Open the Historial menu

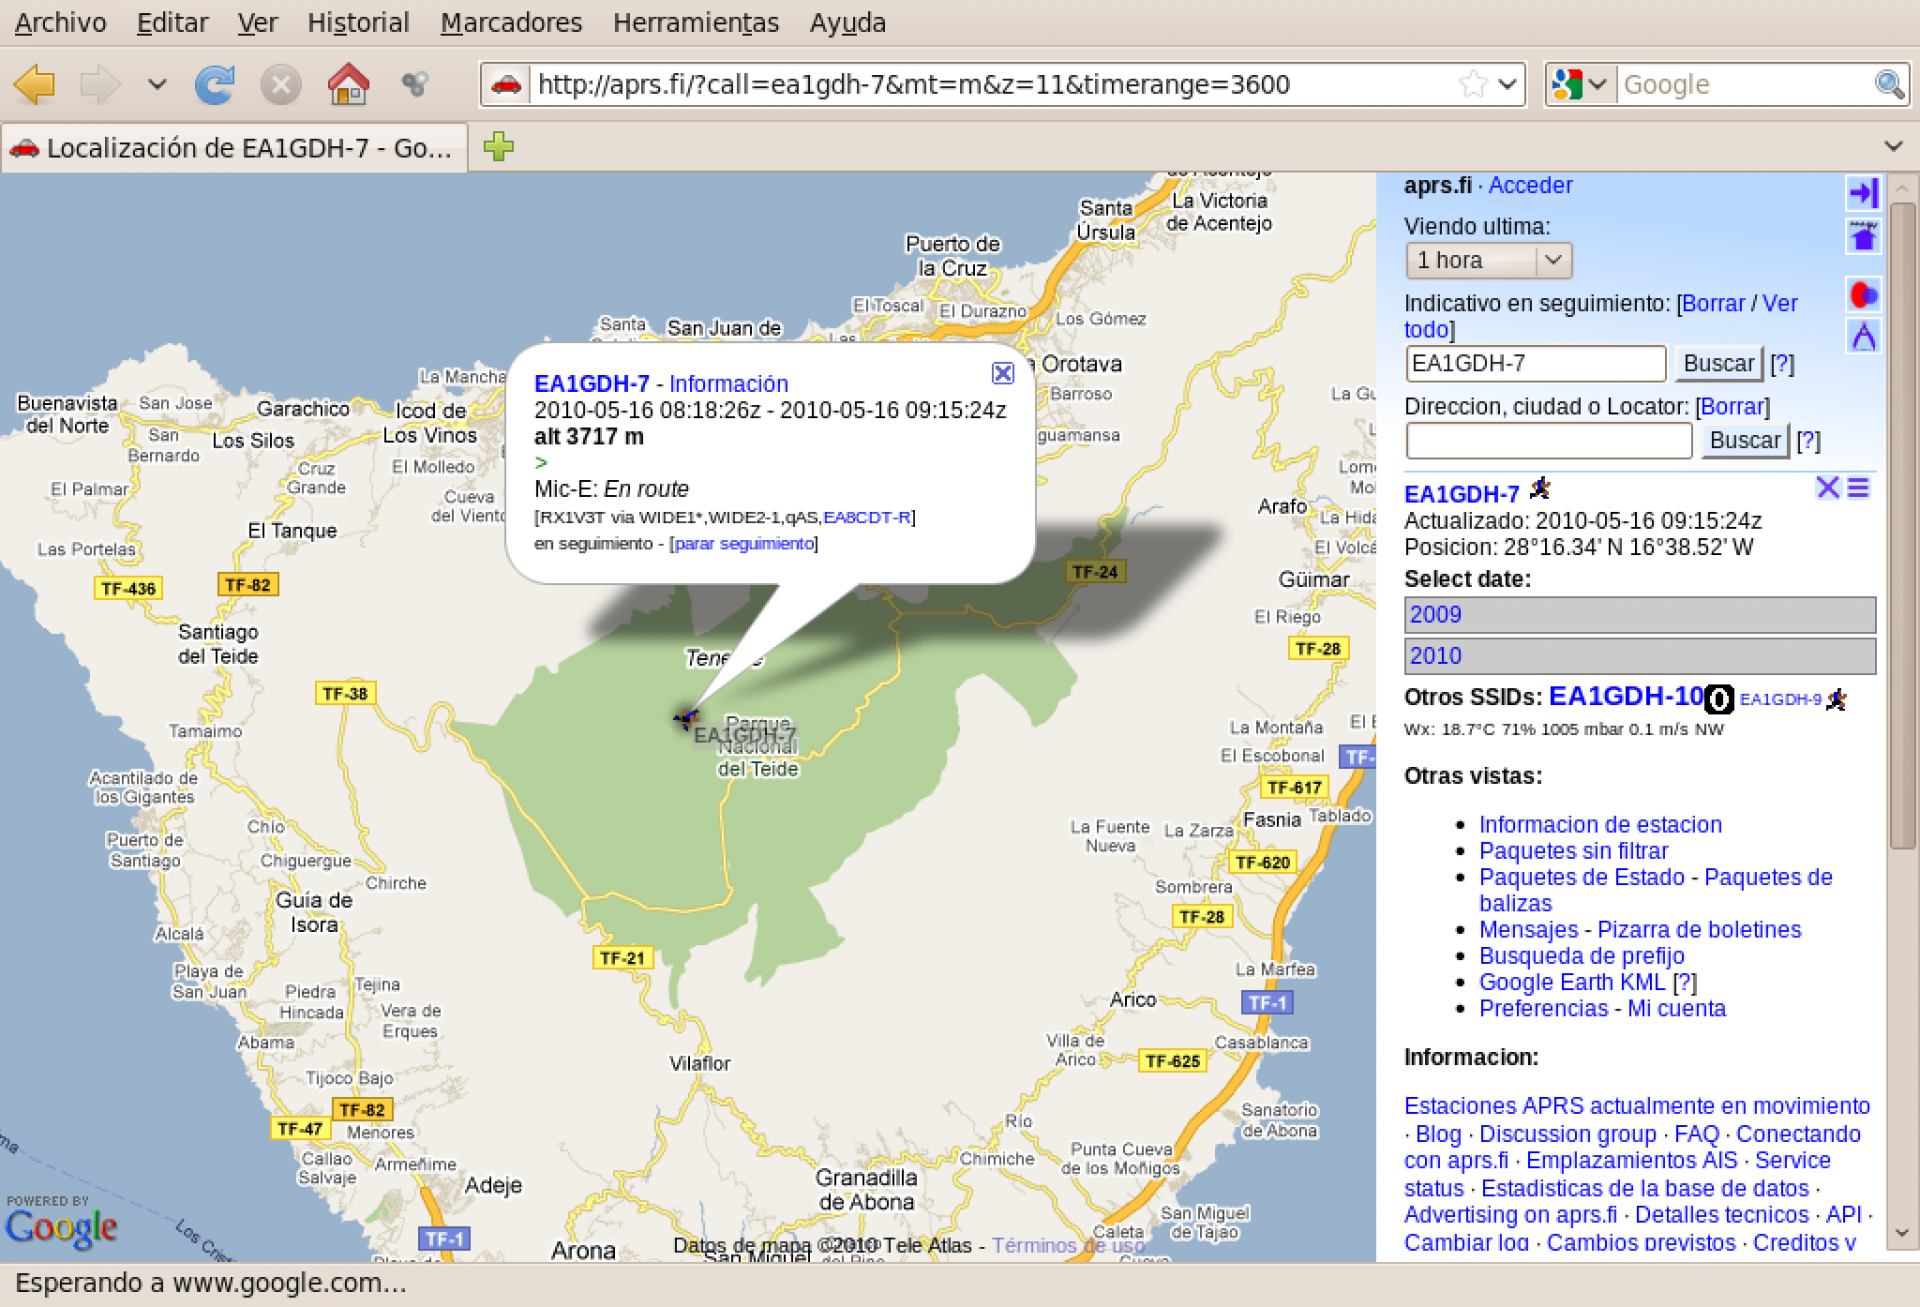358,22
